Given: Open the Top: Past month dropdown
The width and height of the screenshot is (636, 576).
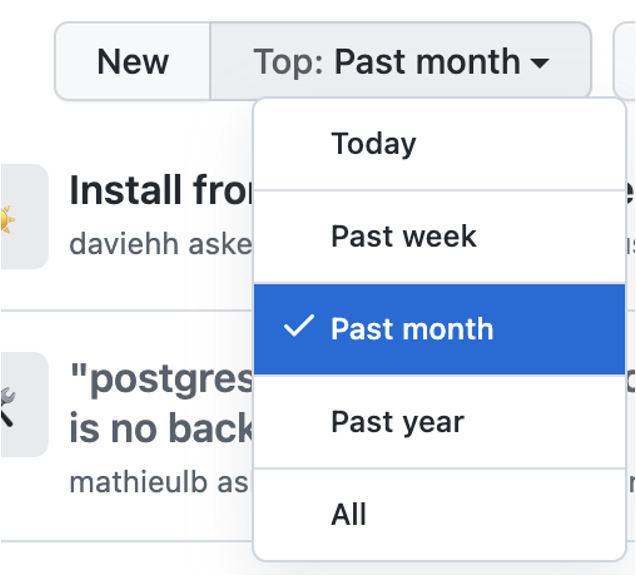Looking at the screenshot, I should click(x=401, y=61).
